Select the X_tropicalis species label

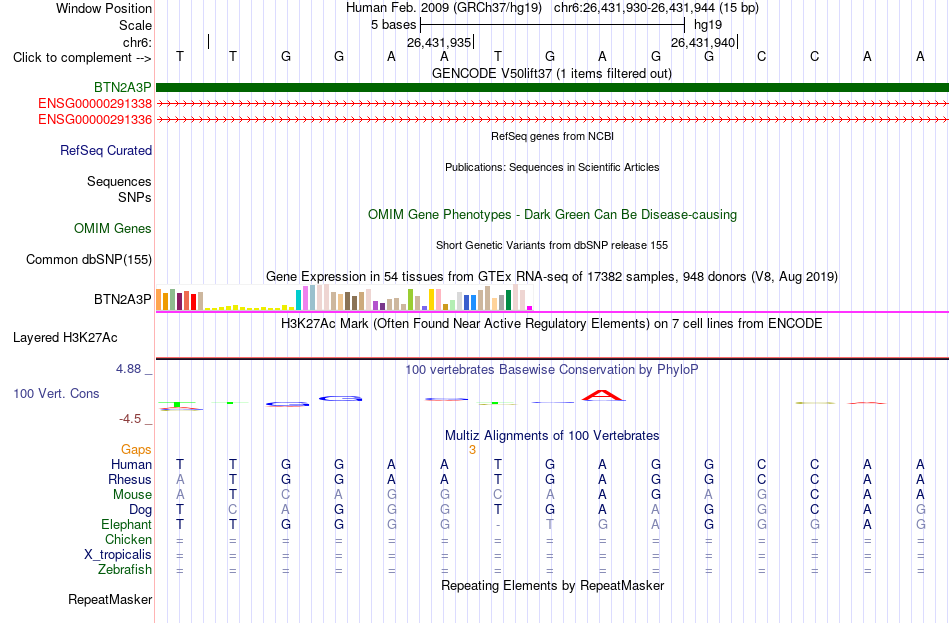118,555
